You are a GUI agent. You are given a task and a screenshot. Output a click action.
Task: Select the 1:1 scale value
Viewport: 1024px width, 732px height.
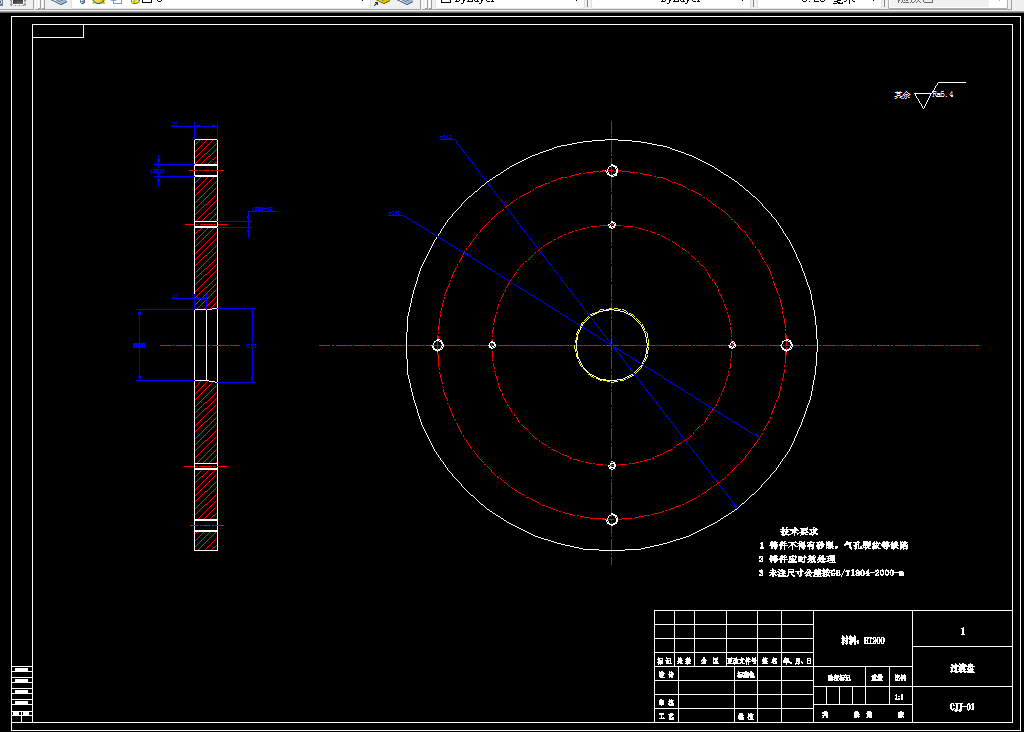[899, 697]
